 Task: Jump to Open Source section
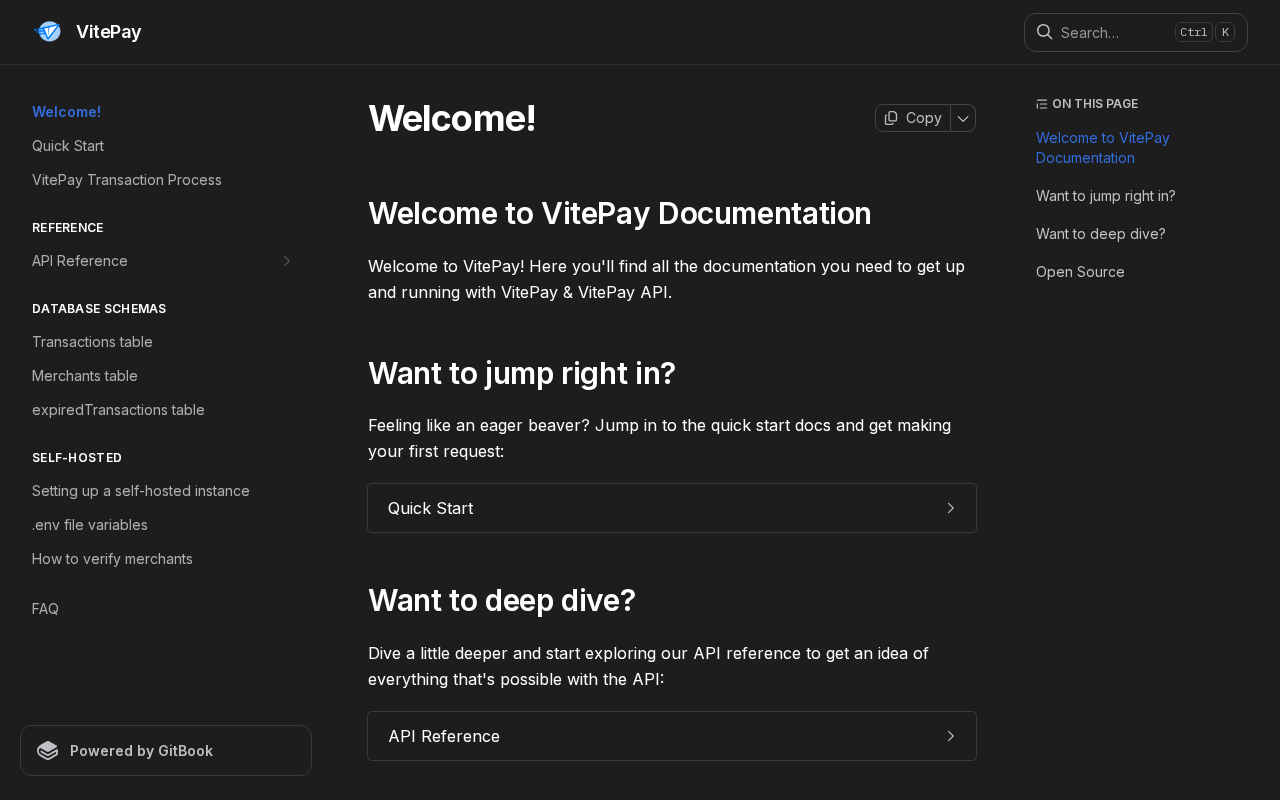(x=1080, y=272)
